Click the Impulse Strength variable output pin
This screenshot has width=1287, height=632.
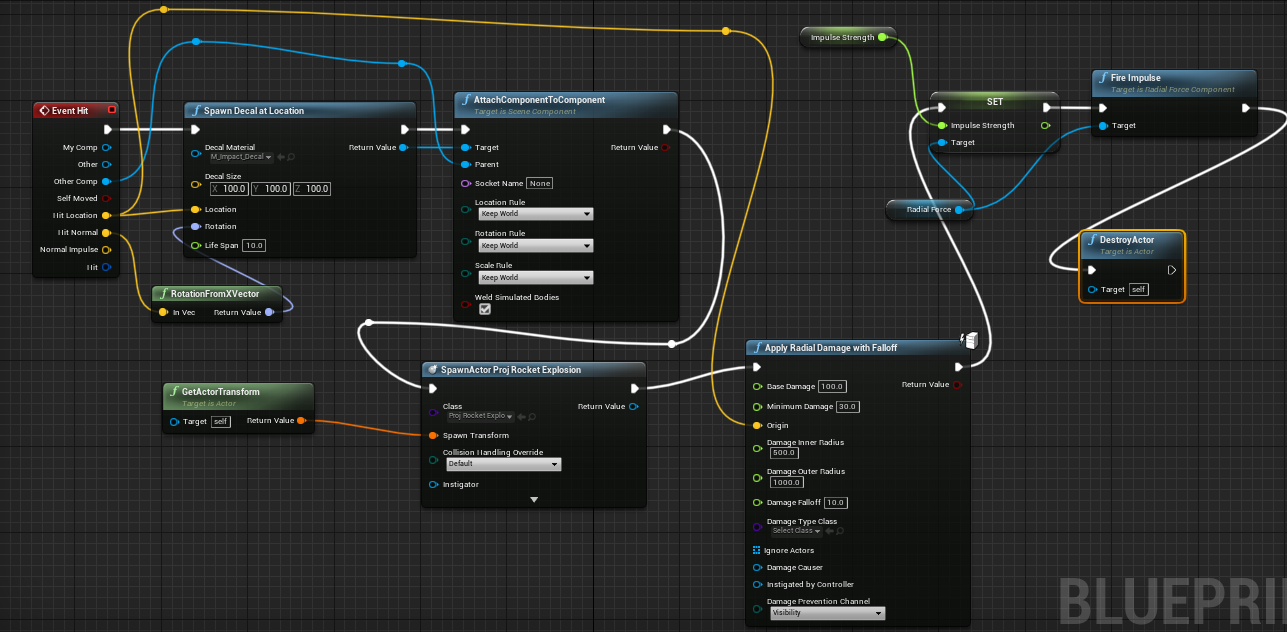tap(882, 37)
